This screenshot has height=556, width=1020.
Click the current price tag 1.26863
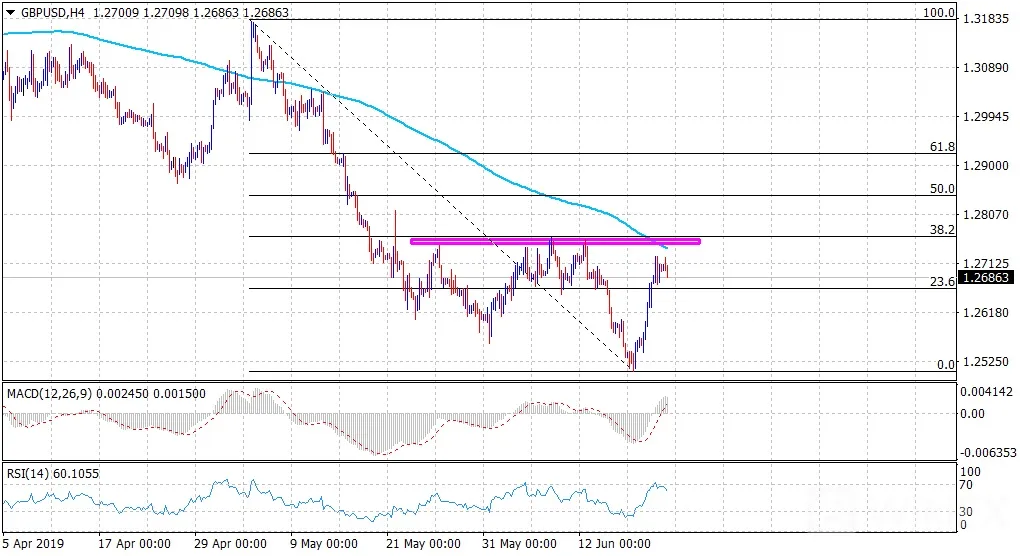tap(986, 278)
